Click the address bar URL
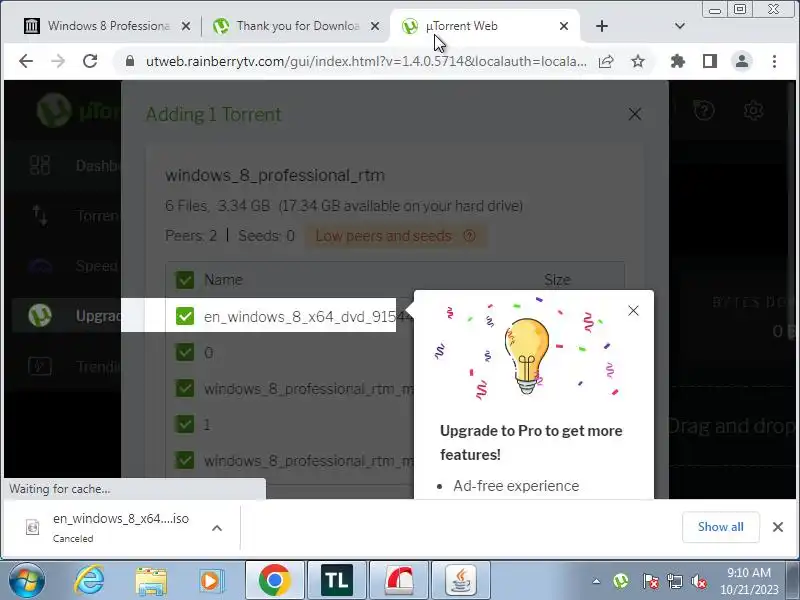The width and height of the screenshot is (800, 600). coord(366,61)
